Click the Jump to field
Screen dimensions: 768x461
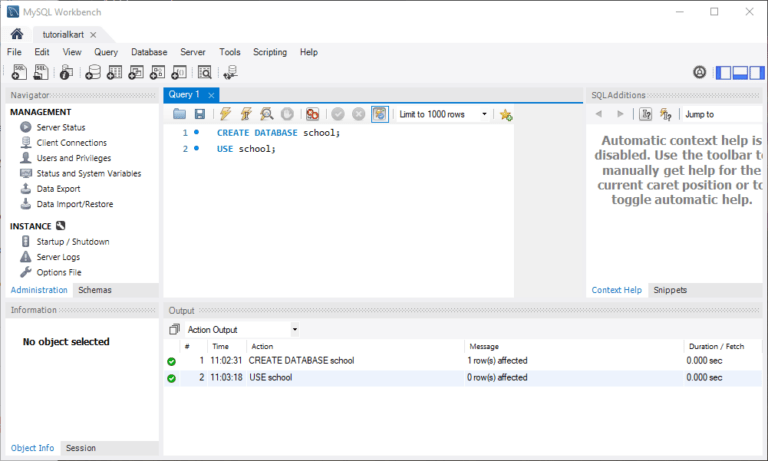(x=722, y=114)
